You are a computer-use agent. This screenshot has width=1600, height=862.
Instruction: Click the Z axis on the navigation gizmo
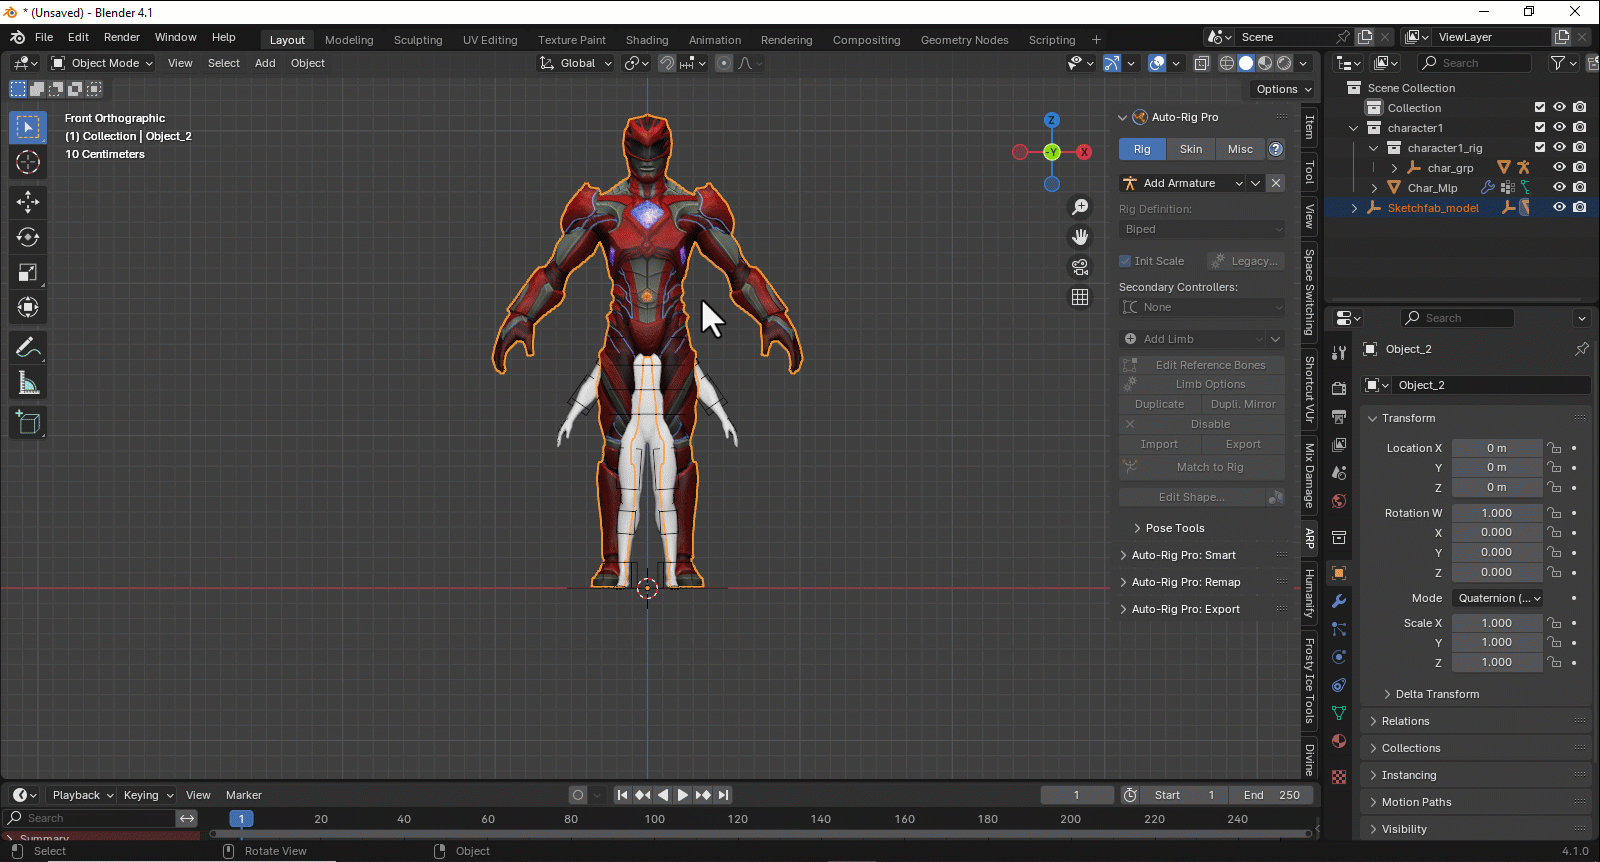tap(1051, 120)
